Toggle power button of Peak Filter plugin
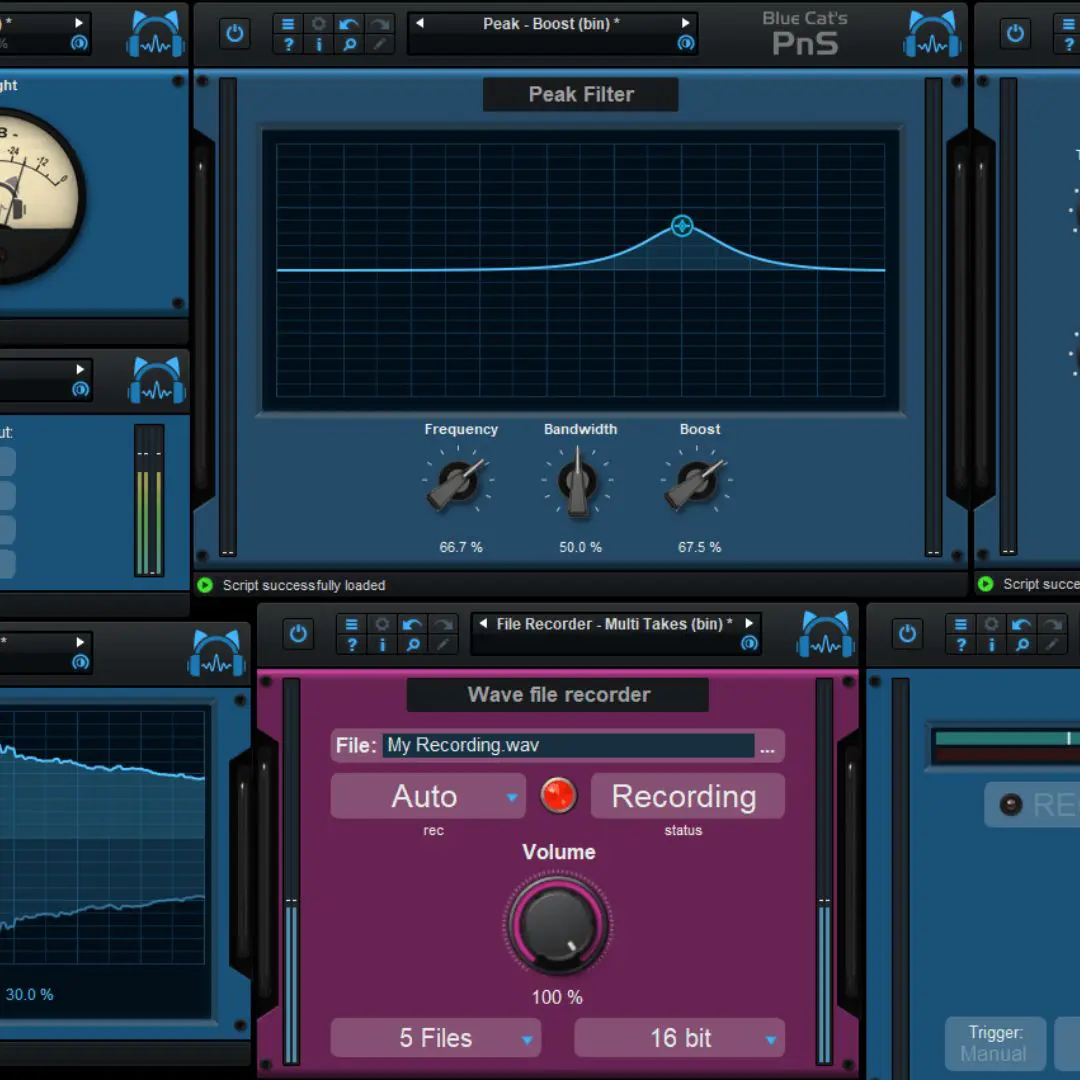The image size is (1080, 1080). tap(234, 33)
